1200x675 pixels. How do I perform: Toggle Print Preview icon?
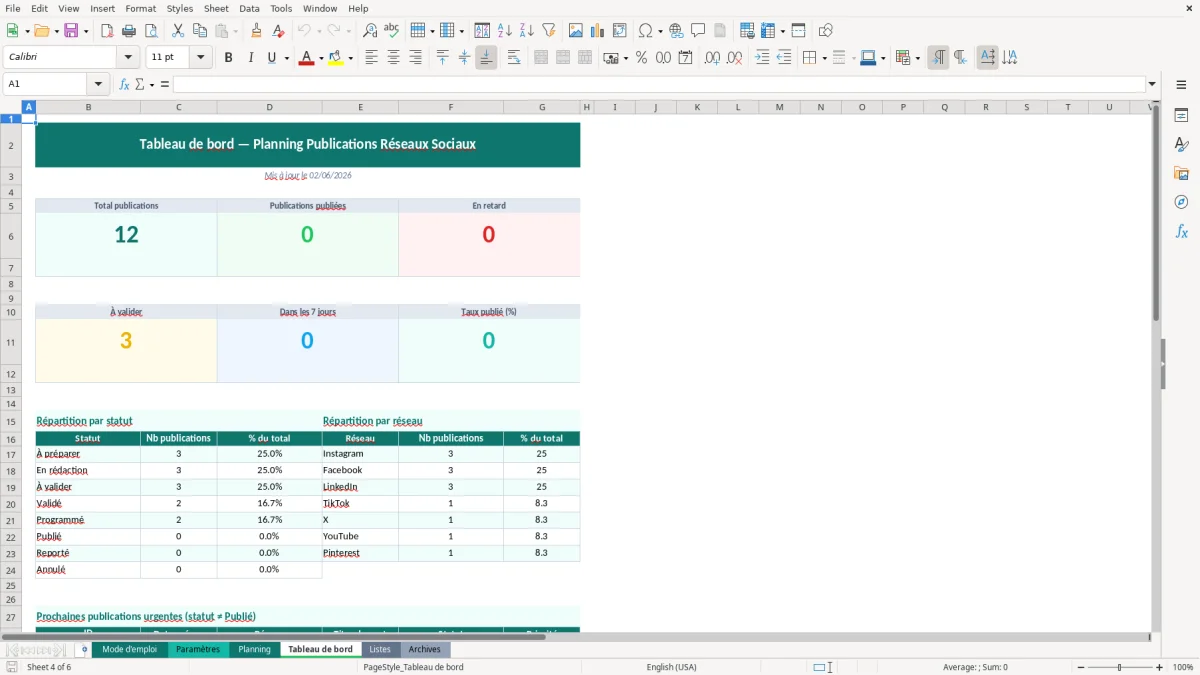tap(151, 31)
